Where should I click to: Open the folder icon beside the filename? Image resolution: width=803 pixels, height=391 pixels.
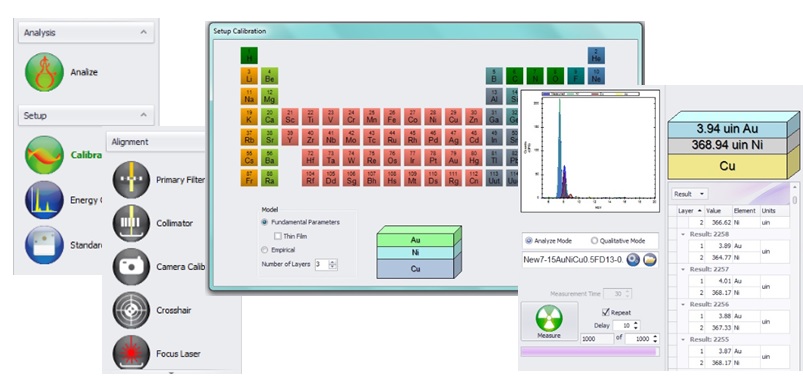pyautogui.click(x=649, y=260)
